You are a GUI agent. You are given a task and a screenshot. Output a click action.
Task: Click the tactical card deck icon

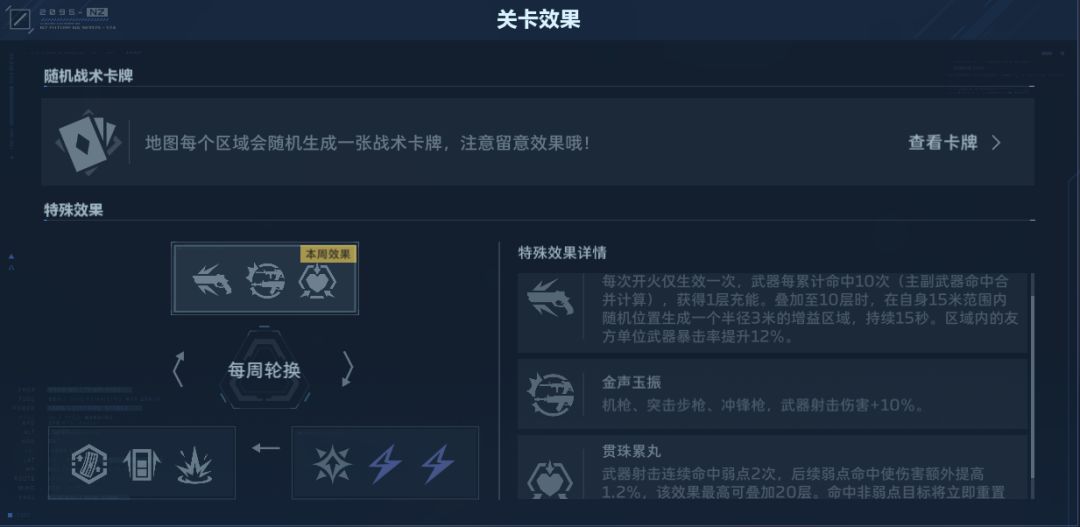(88, 142)
